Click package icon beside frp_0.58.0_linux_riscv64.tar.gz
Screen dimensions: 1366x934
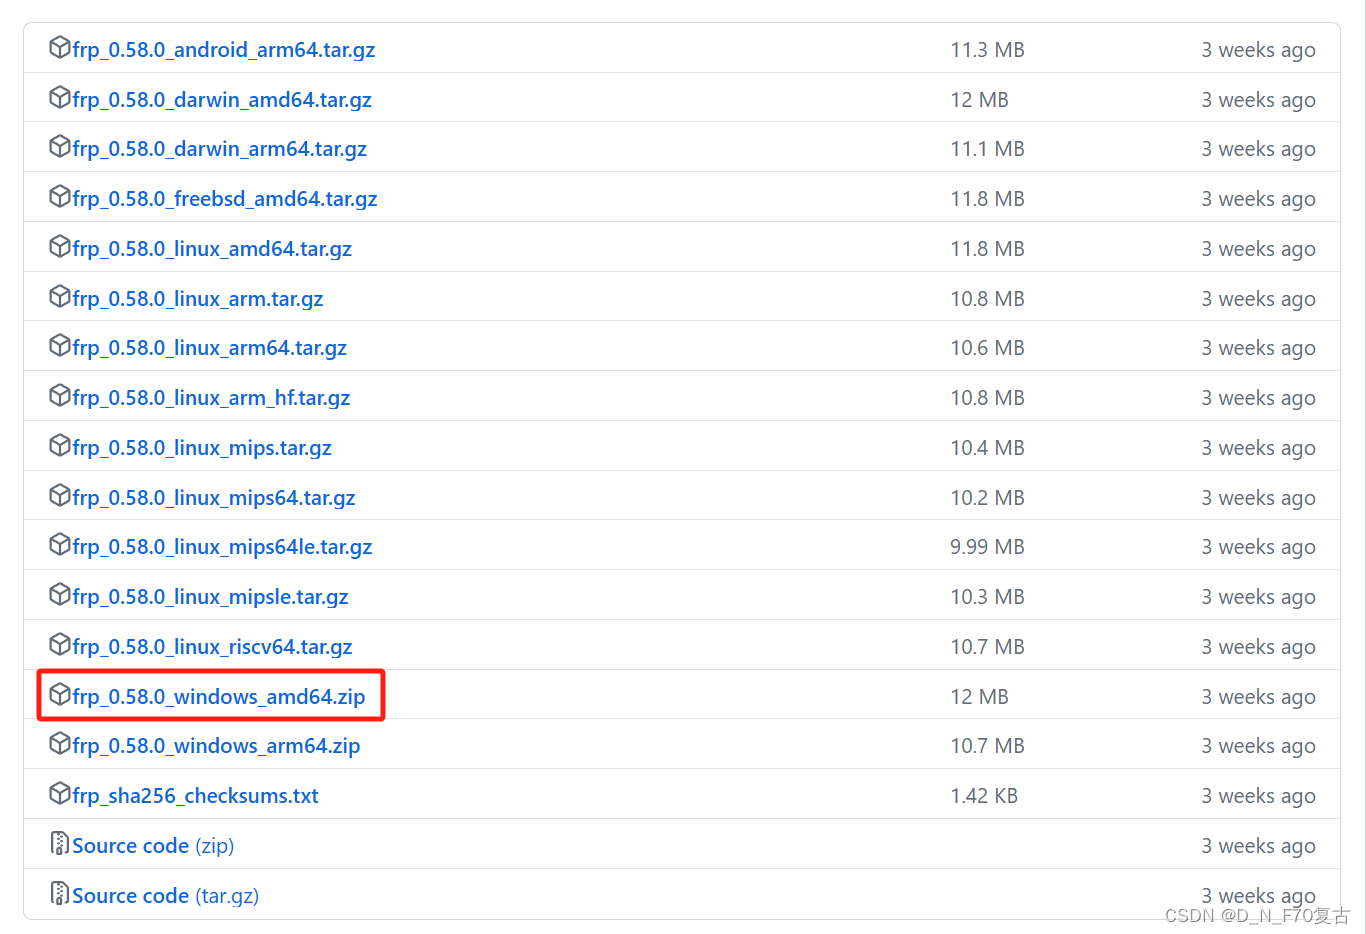(x=60, y=644)
